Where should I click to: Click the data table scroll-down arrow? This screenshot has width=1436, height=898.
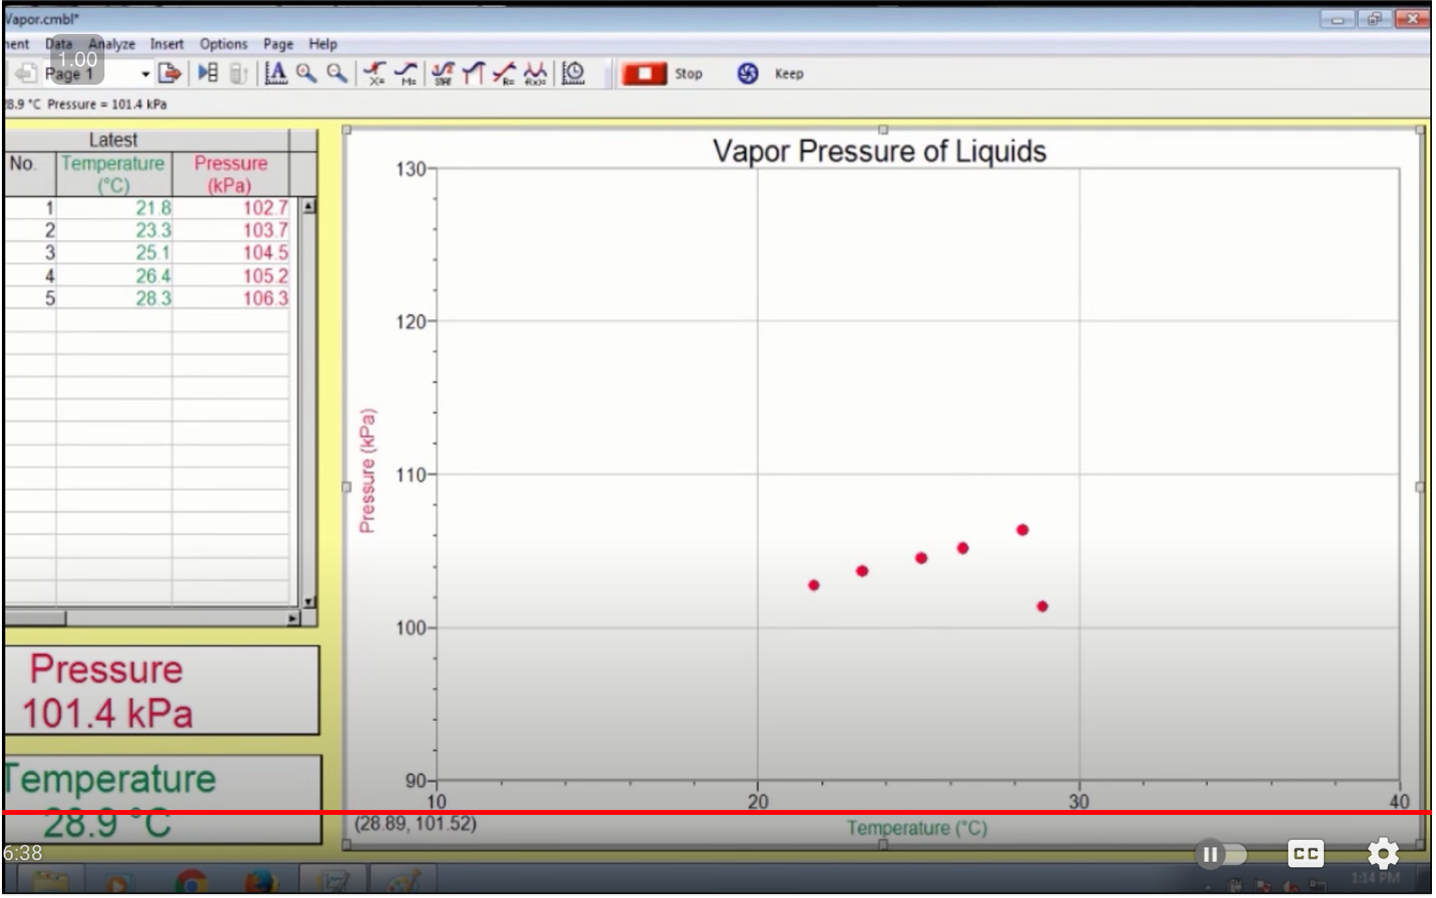click(309, 601)
